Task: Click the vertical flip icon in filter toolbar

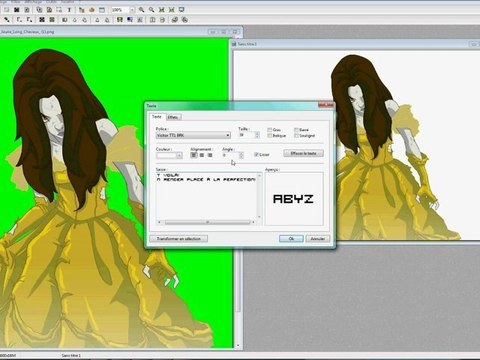Action: pos(162,20)
